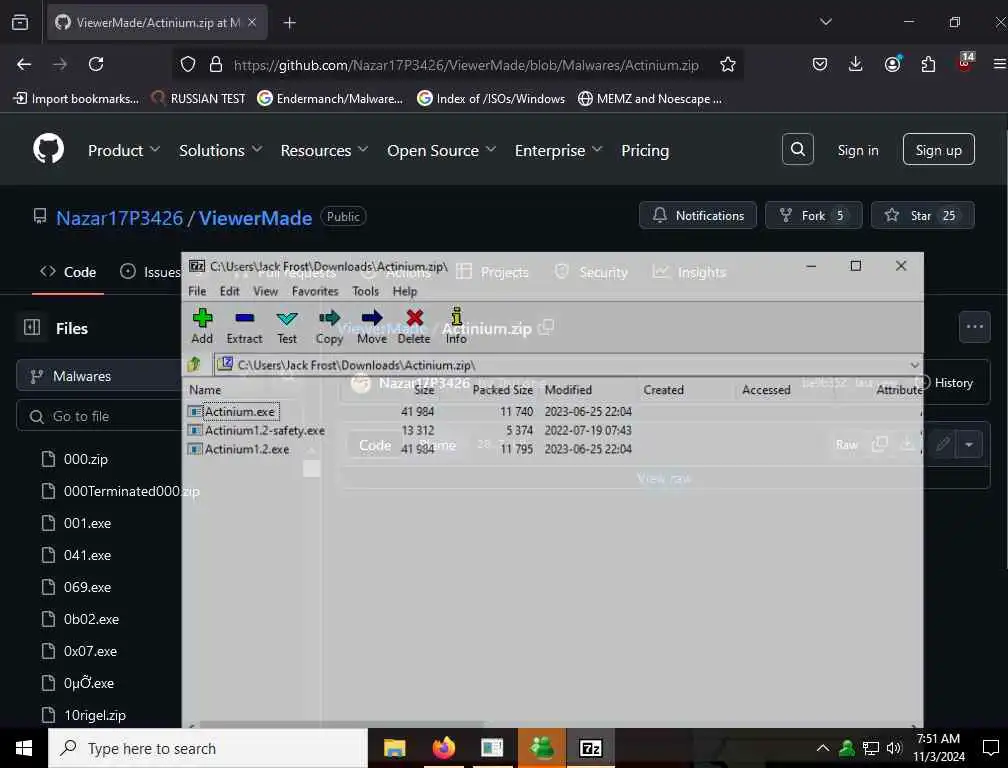This screenshot has height=768, width=1008.
Task: Click the Add button in 7-Zip toolbar
Action: 202,326
